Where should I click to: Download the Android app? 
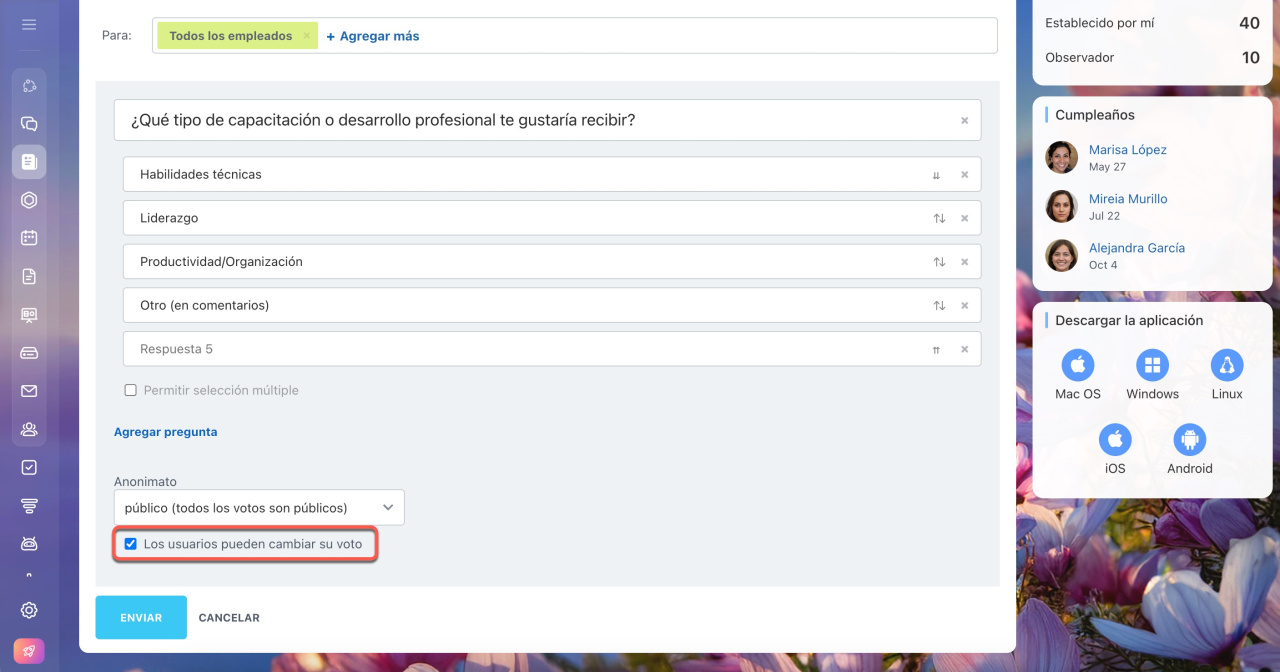pos(1189,441)
